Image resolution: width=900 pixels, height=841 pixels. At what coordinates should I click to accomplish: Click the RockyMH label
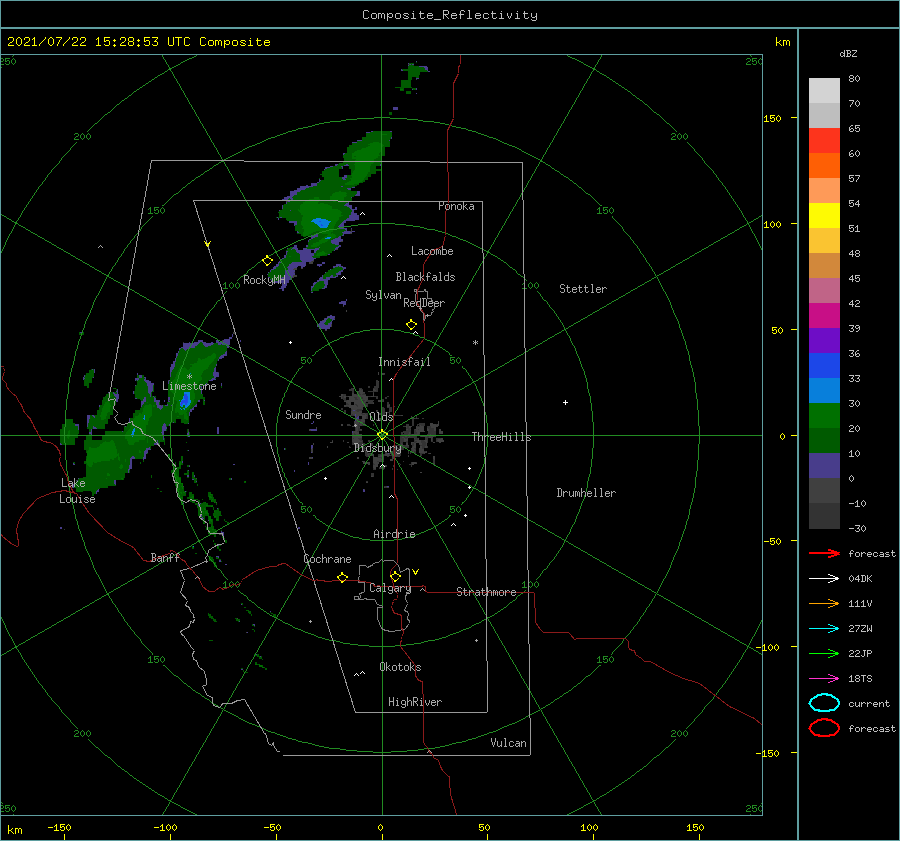pos(264,280)
